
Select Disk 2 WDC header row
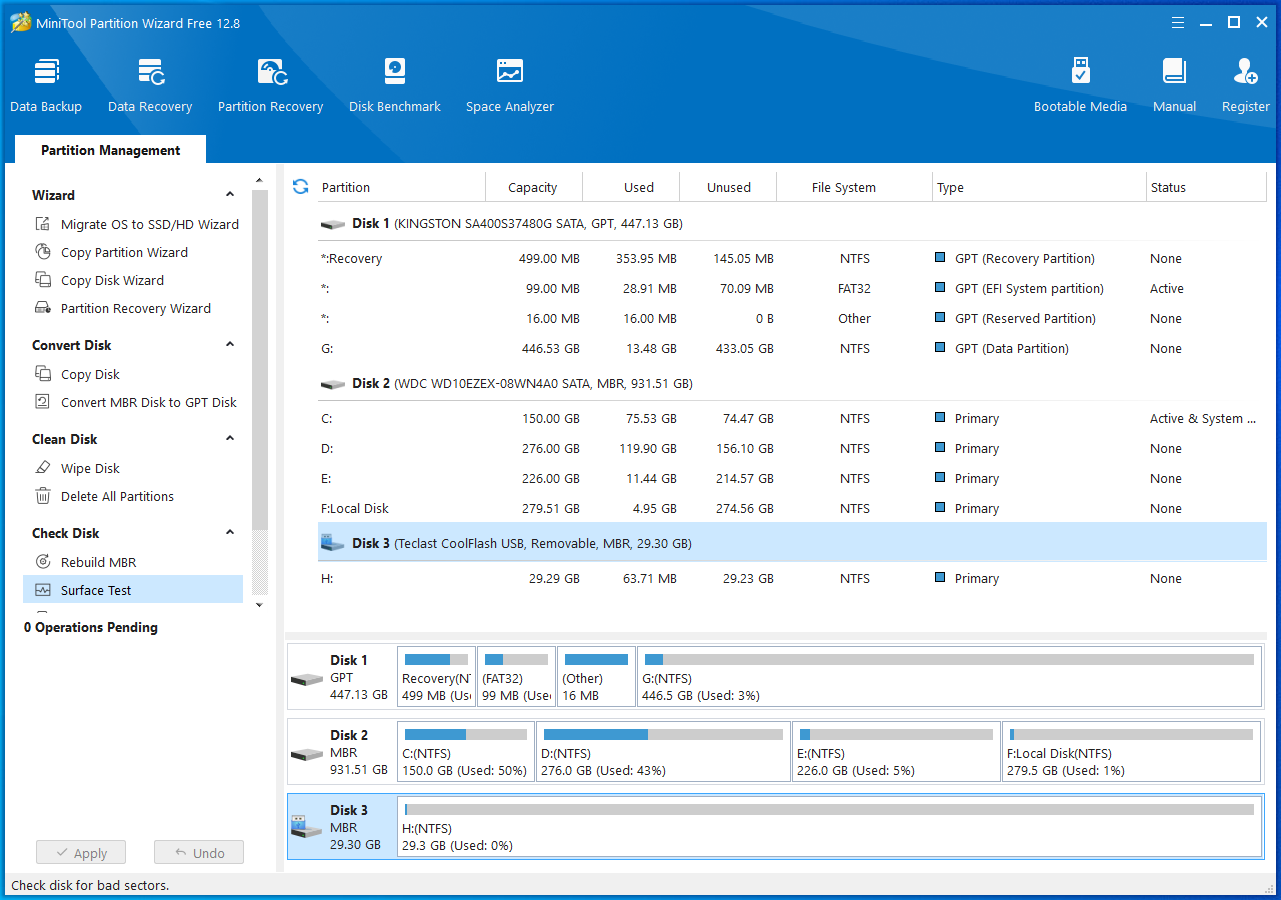pos(792,384)
